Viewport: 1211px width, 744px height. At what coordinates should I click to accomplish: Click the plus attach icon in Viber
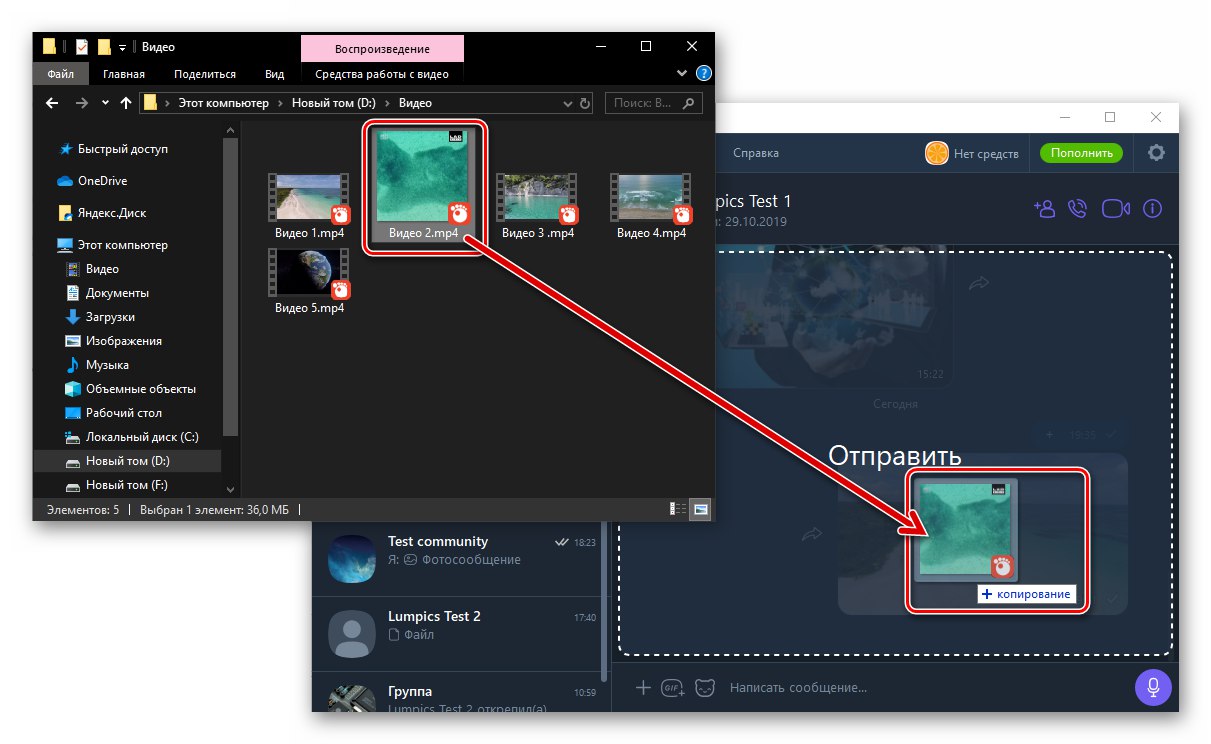[x=643, y=687]
